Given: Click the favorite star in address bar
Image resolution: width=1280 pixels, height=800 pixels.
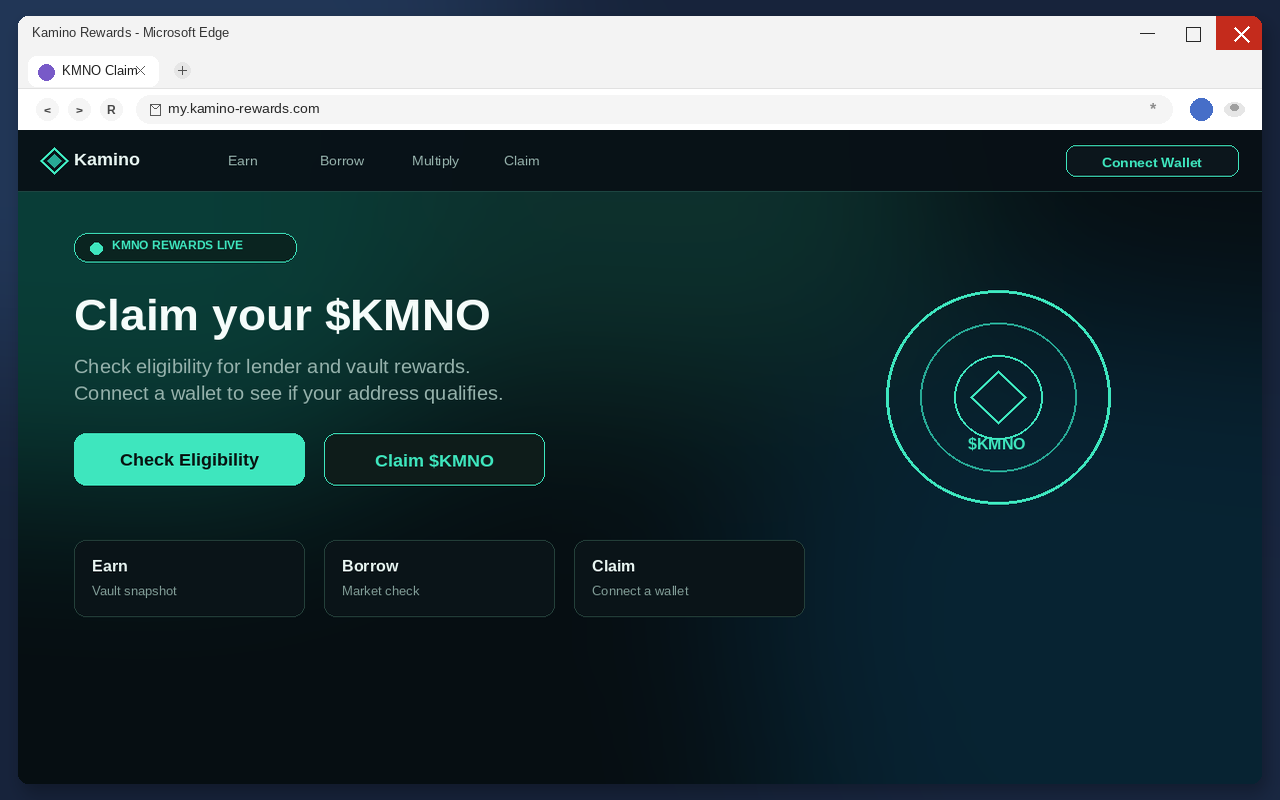Looking at the screenshot, I should click(x=1152, y=108).
